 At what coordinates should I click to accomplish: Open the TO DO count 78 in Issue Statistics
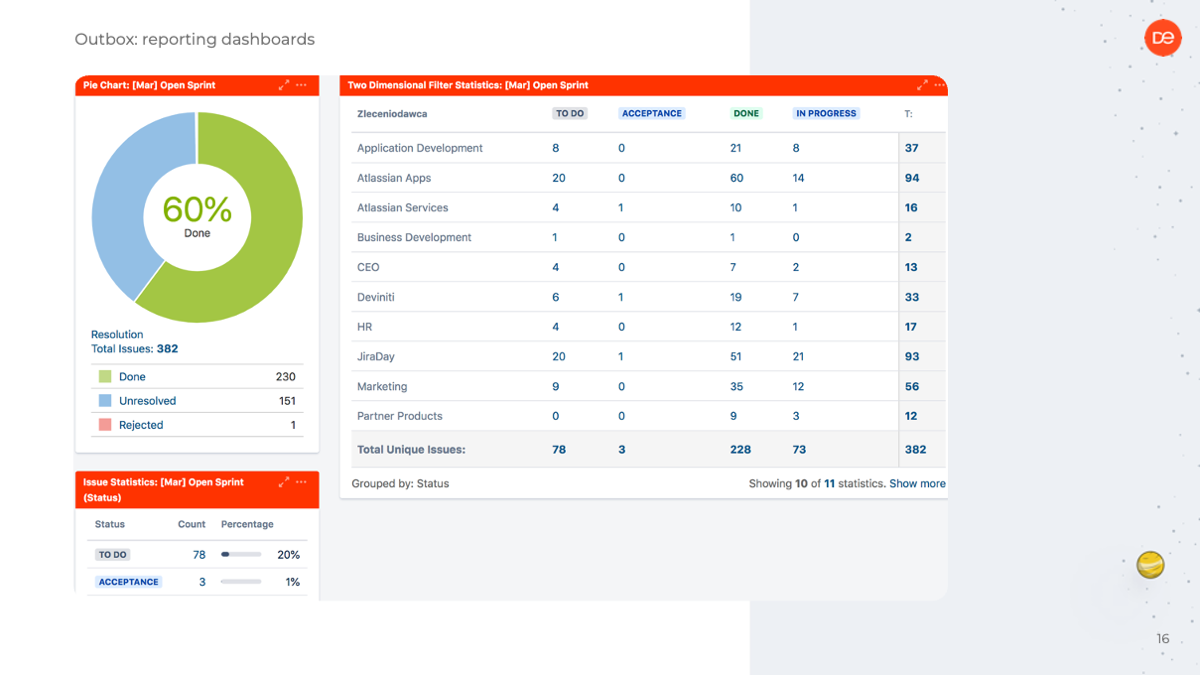pyautogui.click(x=199, y=554)
